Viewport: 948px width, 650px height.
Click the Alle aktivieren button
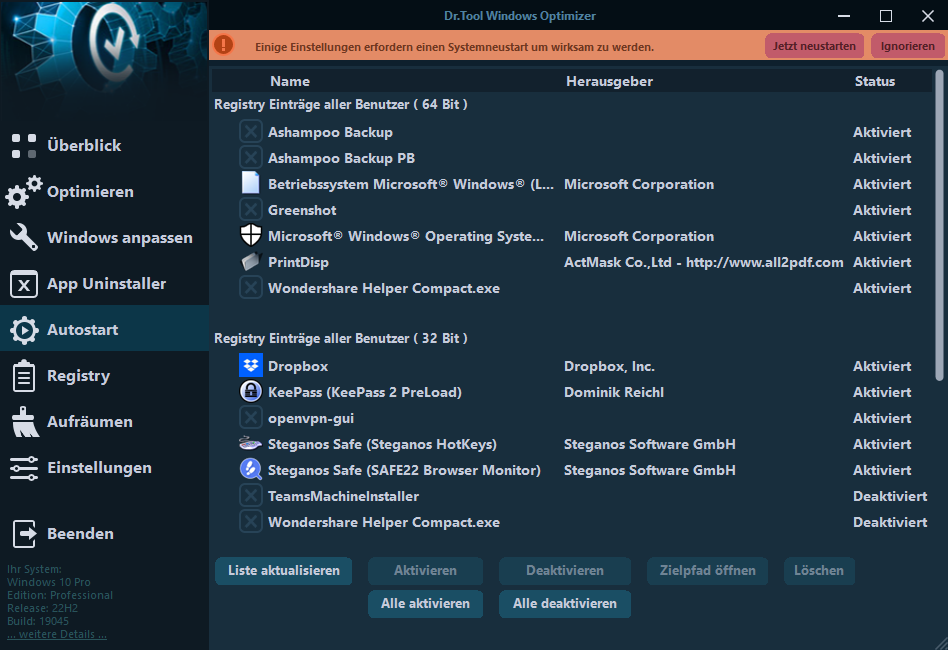pos(425,604)
